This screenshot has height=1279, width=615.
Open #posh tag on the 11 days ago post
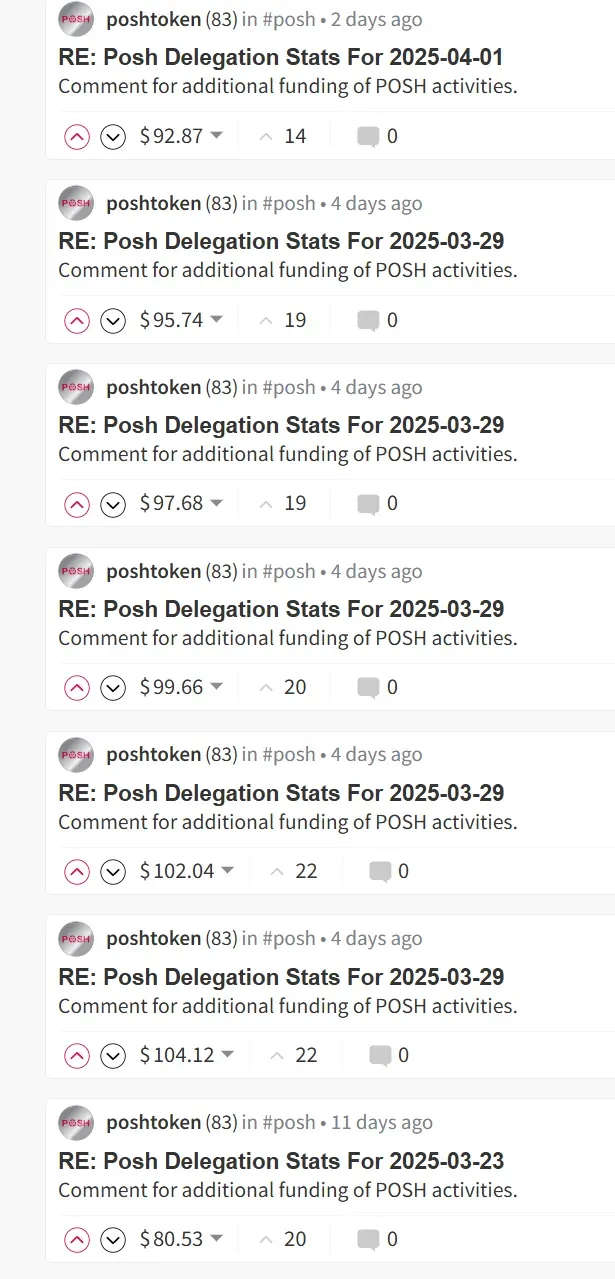(x=289, y=1122)
